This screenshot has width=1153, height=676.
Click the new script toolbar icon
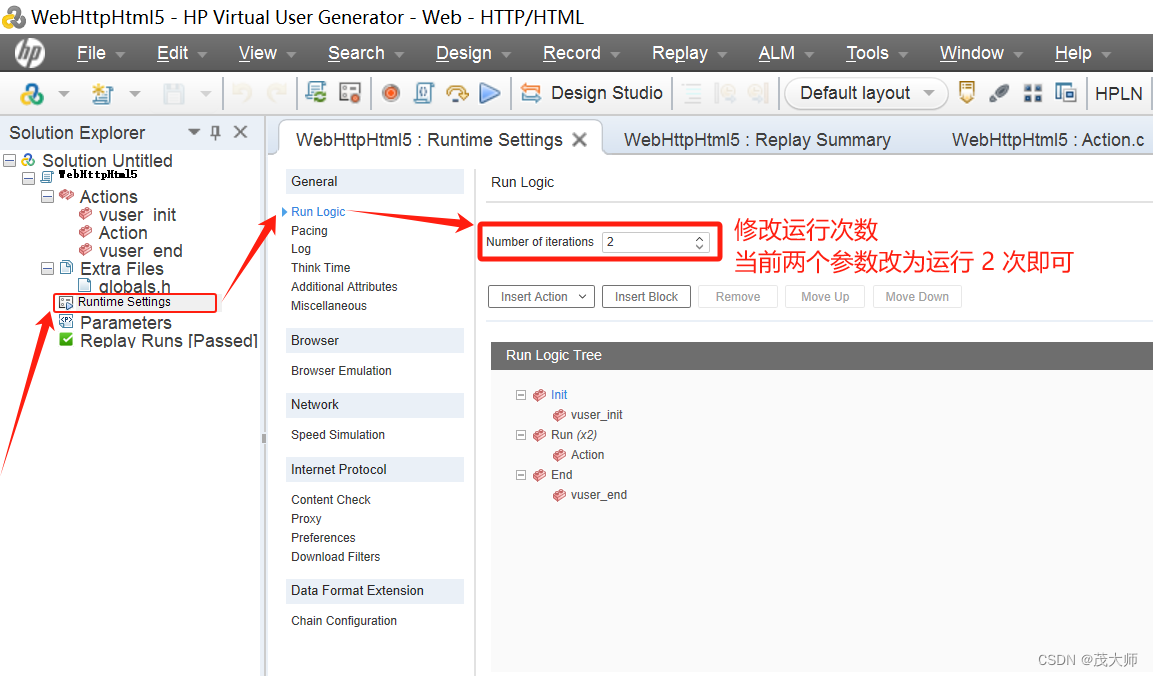(102, 94)
